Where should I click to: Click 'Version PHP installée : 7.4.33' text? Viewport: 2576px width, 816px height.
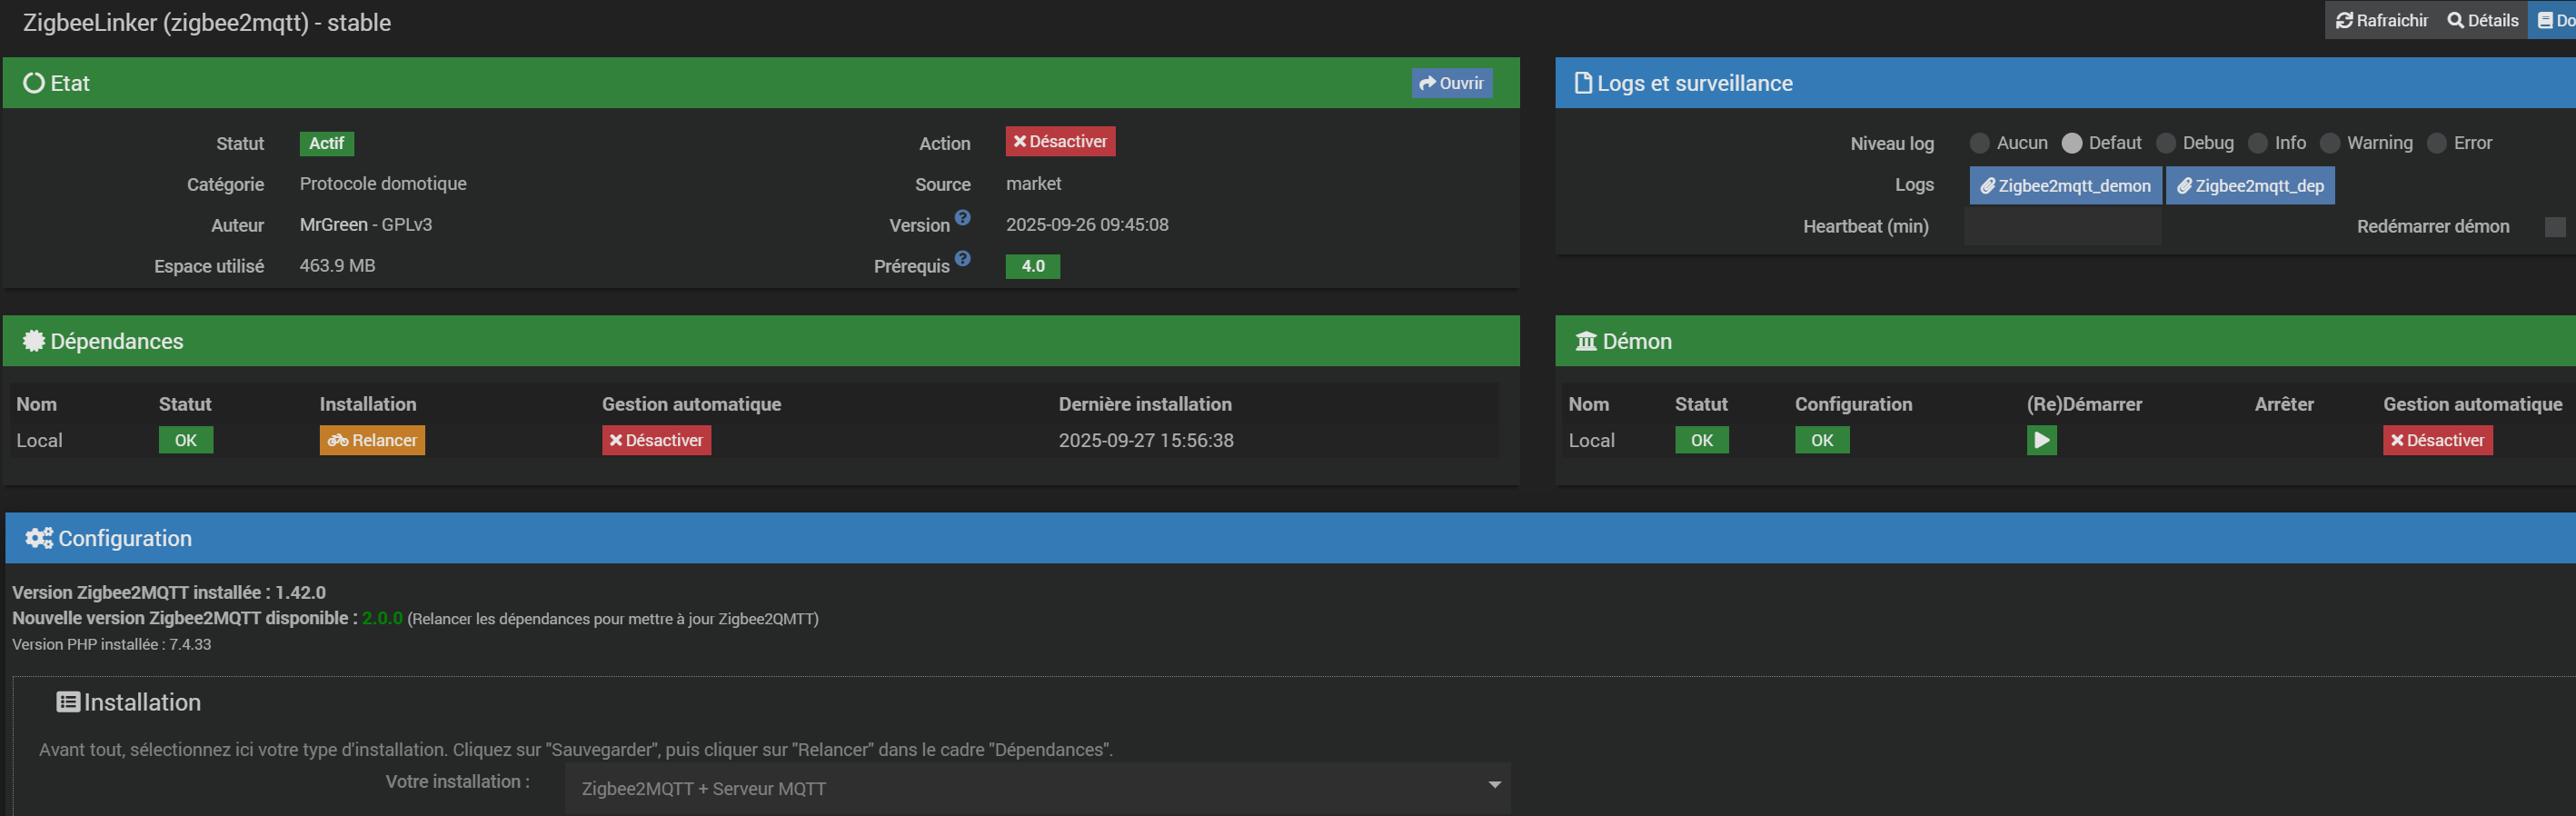click(x=112, y=644)
